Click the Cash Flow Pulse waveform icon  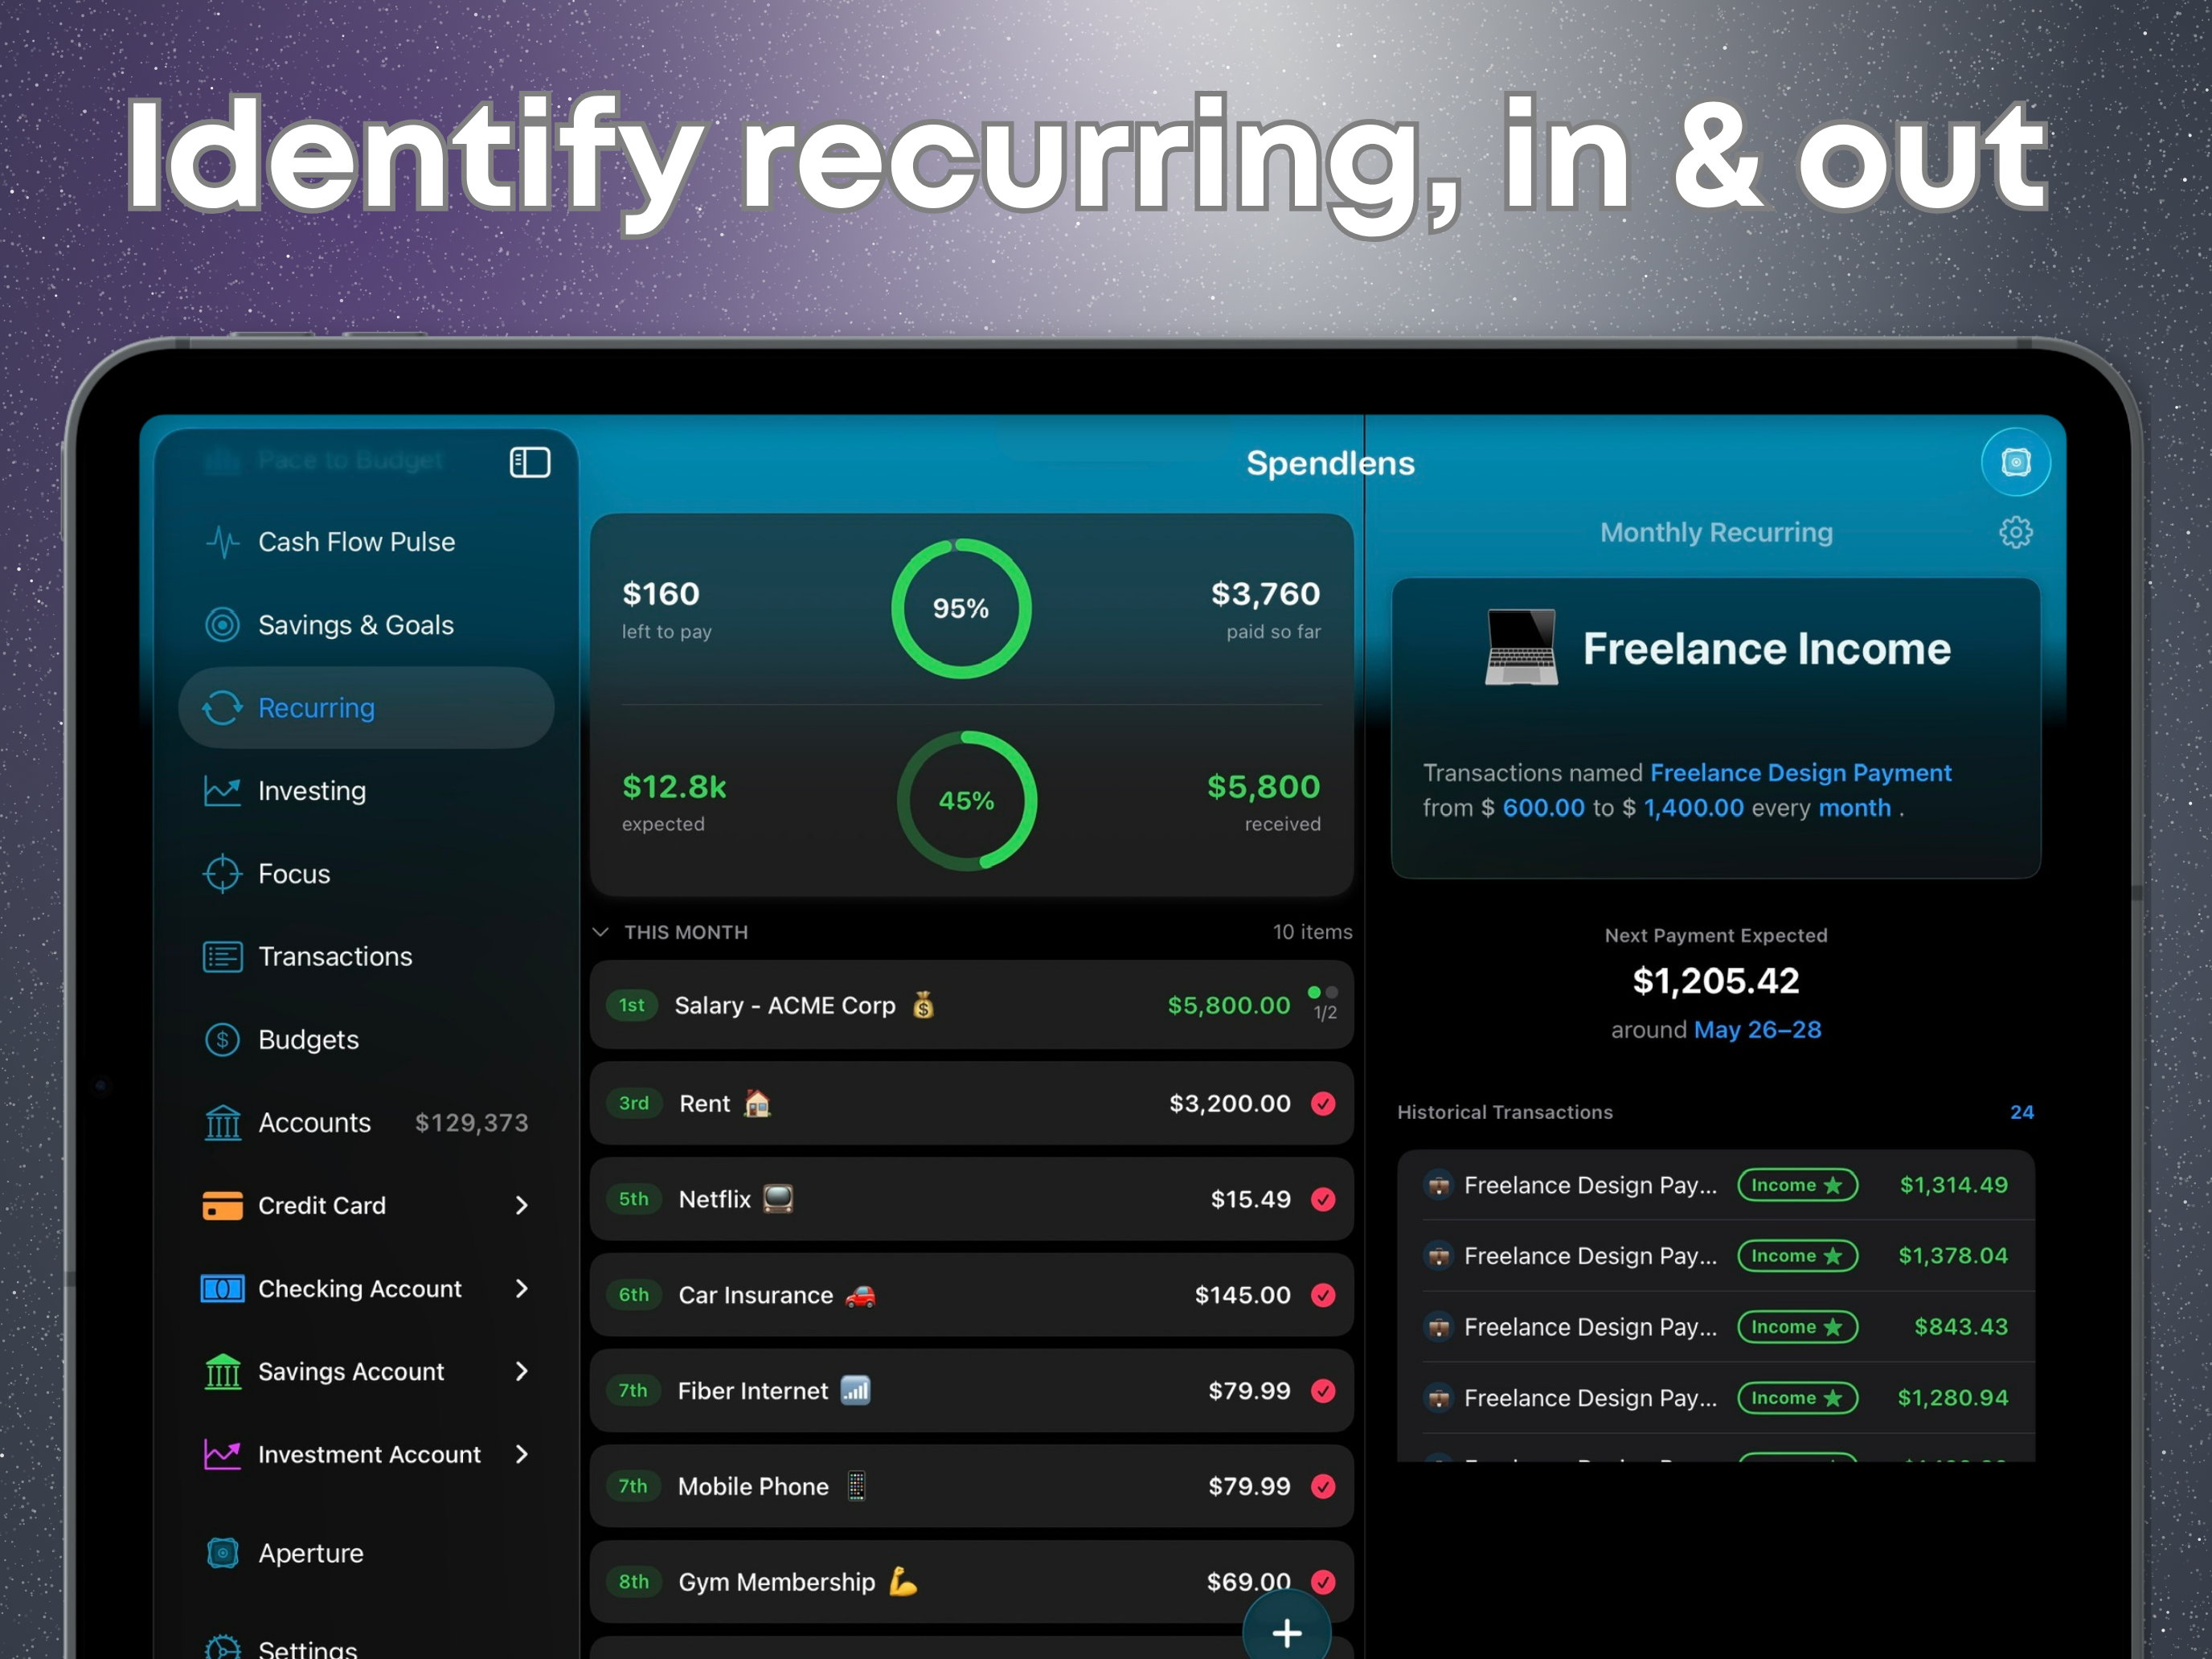coord(222,542)
